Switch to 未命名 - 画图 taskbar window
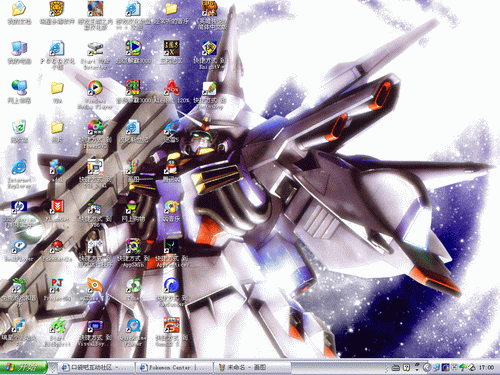500x375 pixels. pyautogui.click(x=252, y=367)
